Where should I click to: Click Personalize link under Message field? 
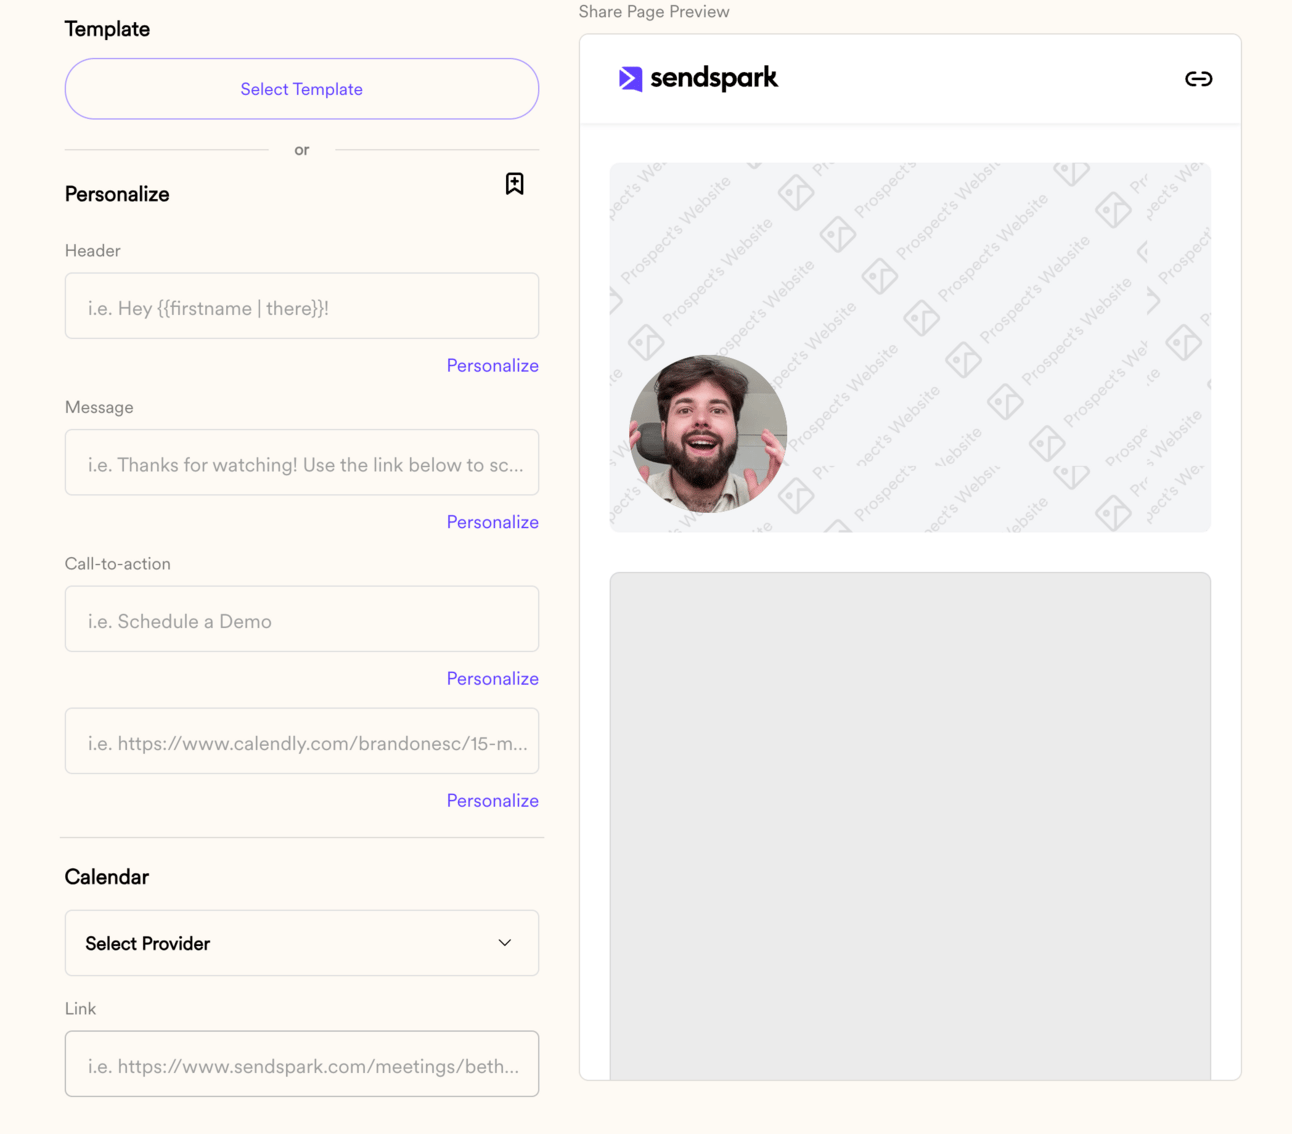click(492, 522)
